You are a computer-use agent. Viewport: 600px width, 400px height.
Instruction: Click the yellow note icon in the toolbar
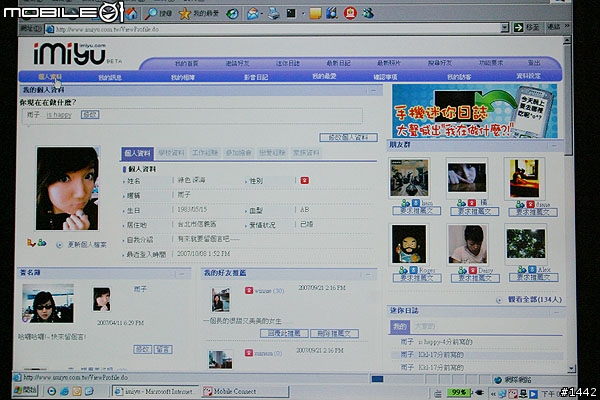tap(316, 14)
